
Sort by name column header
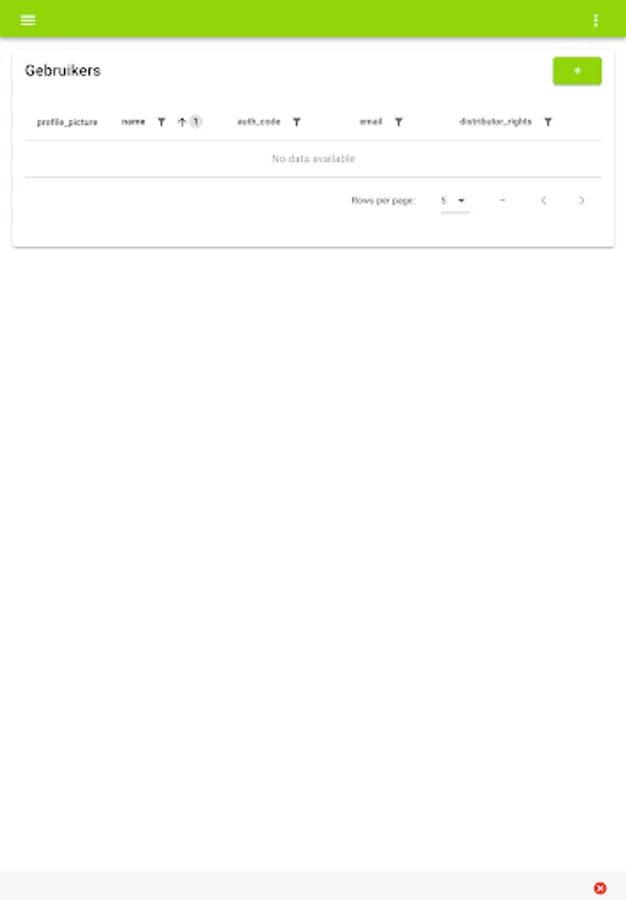[x=133, y=122]
